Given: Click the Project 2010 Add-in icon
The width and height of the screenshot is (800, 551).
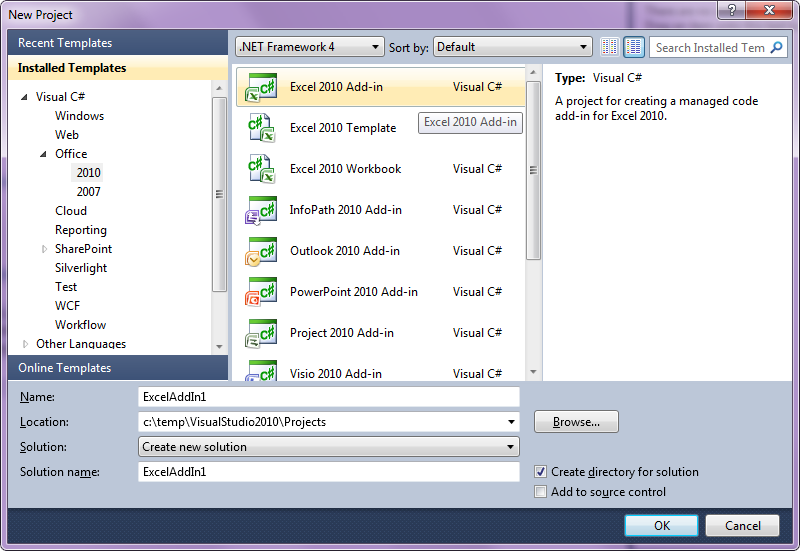Looking at the screenshot, I should [261, 333].
